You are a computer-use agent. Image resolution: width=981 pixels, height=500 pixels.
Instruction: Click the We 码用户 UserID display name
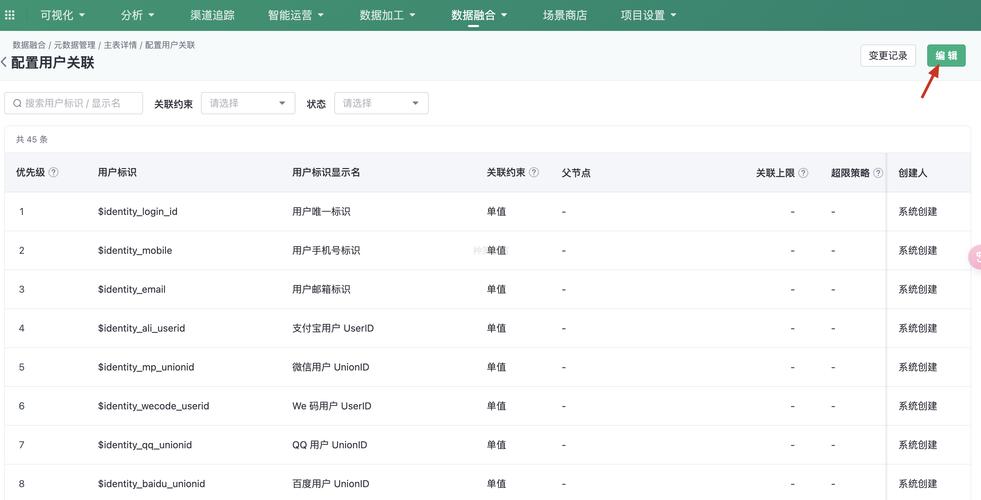click(332, 406)
